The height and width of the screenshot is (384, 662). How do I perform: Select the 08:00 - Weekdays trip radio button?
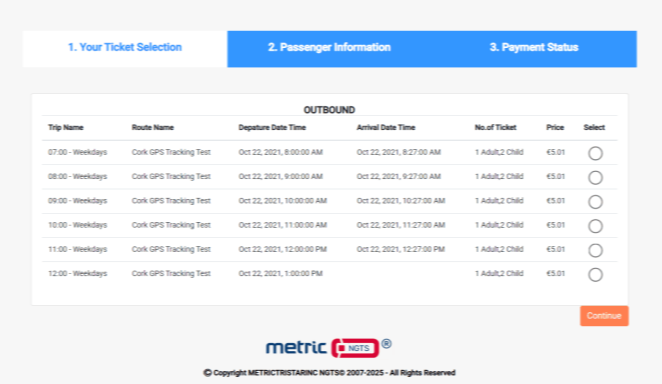[x=595, y=178]
